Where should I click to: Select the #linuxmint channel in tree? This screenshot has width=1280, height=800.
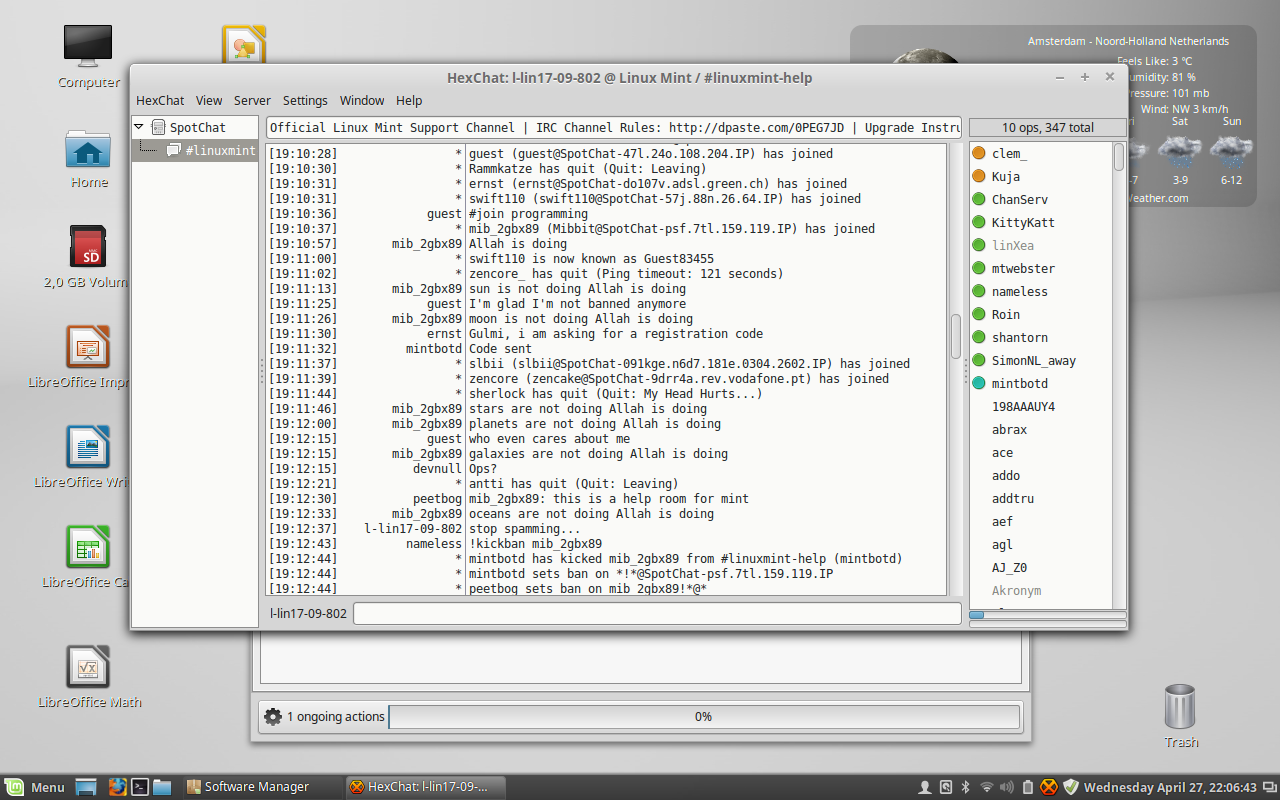pyautogui.click(x=219, y=150)
